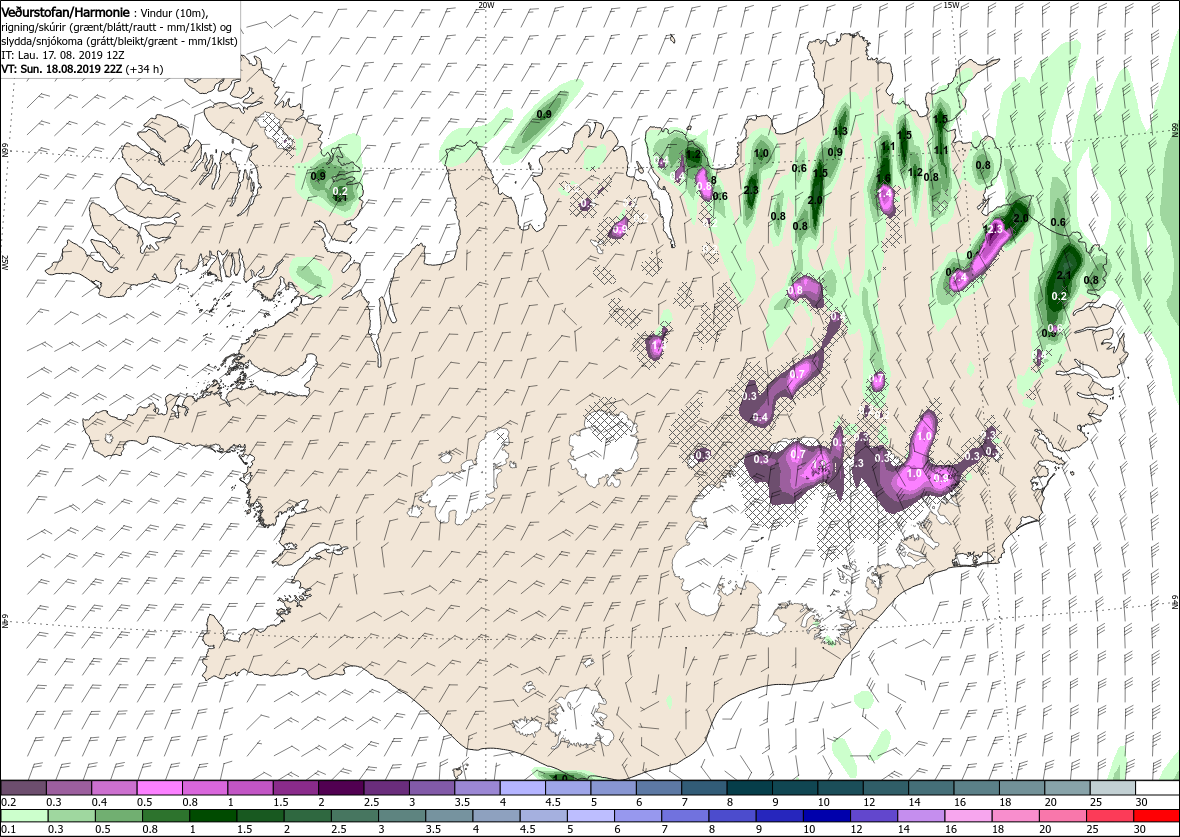Select the light periwinkle swatch labeled 4 in the upper legend
Image resolution: width=1180 pixels, height=837 pixels.
pyautogui.click(x=522, y=788)
